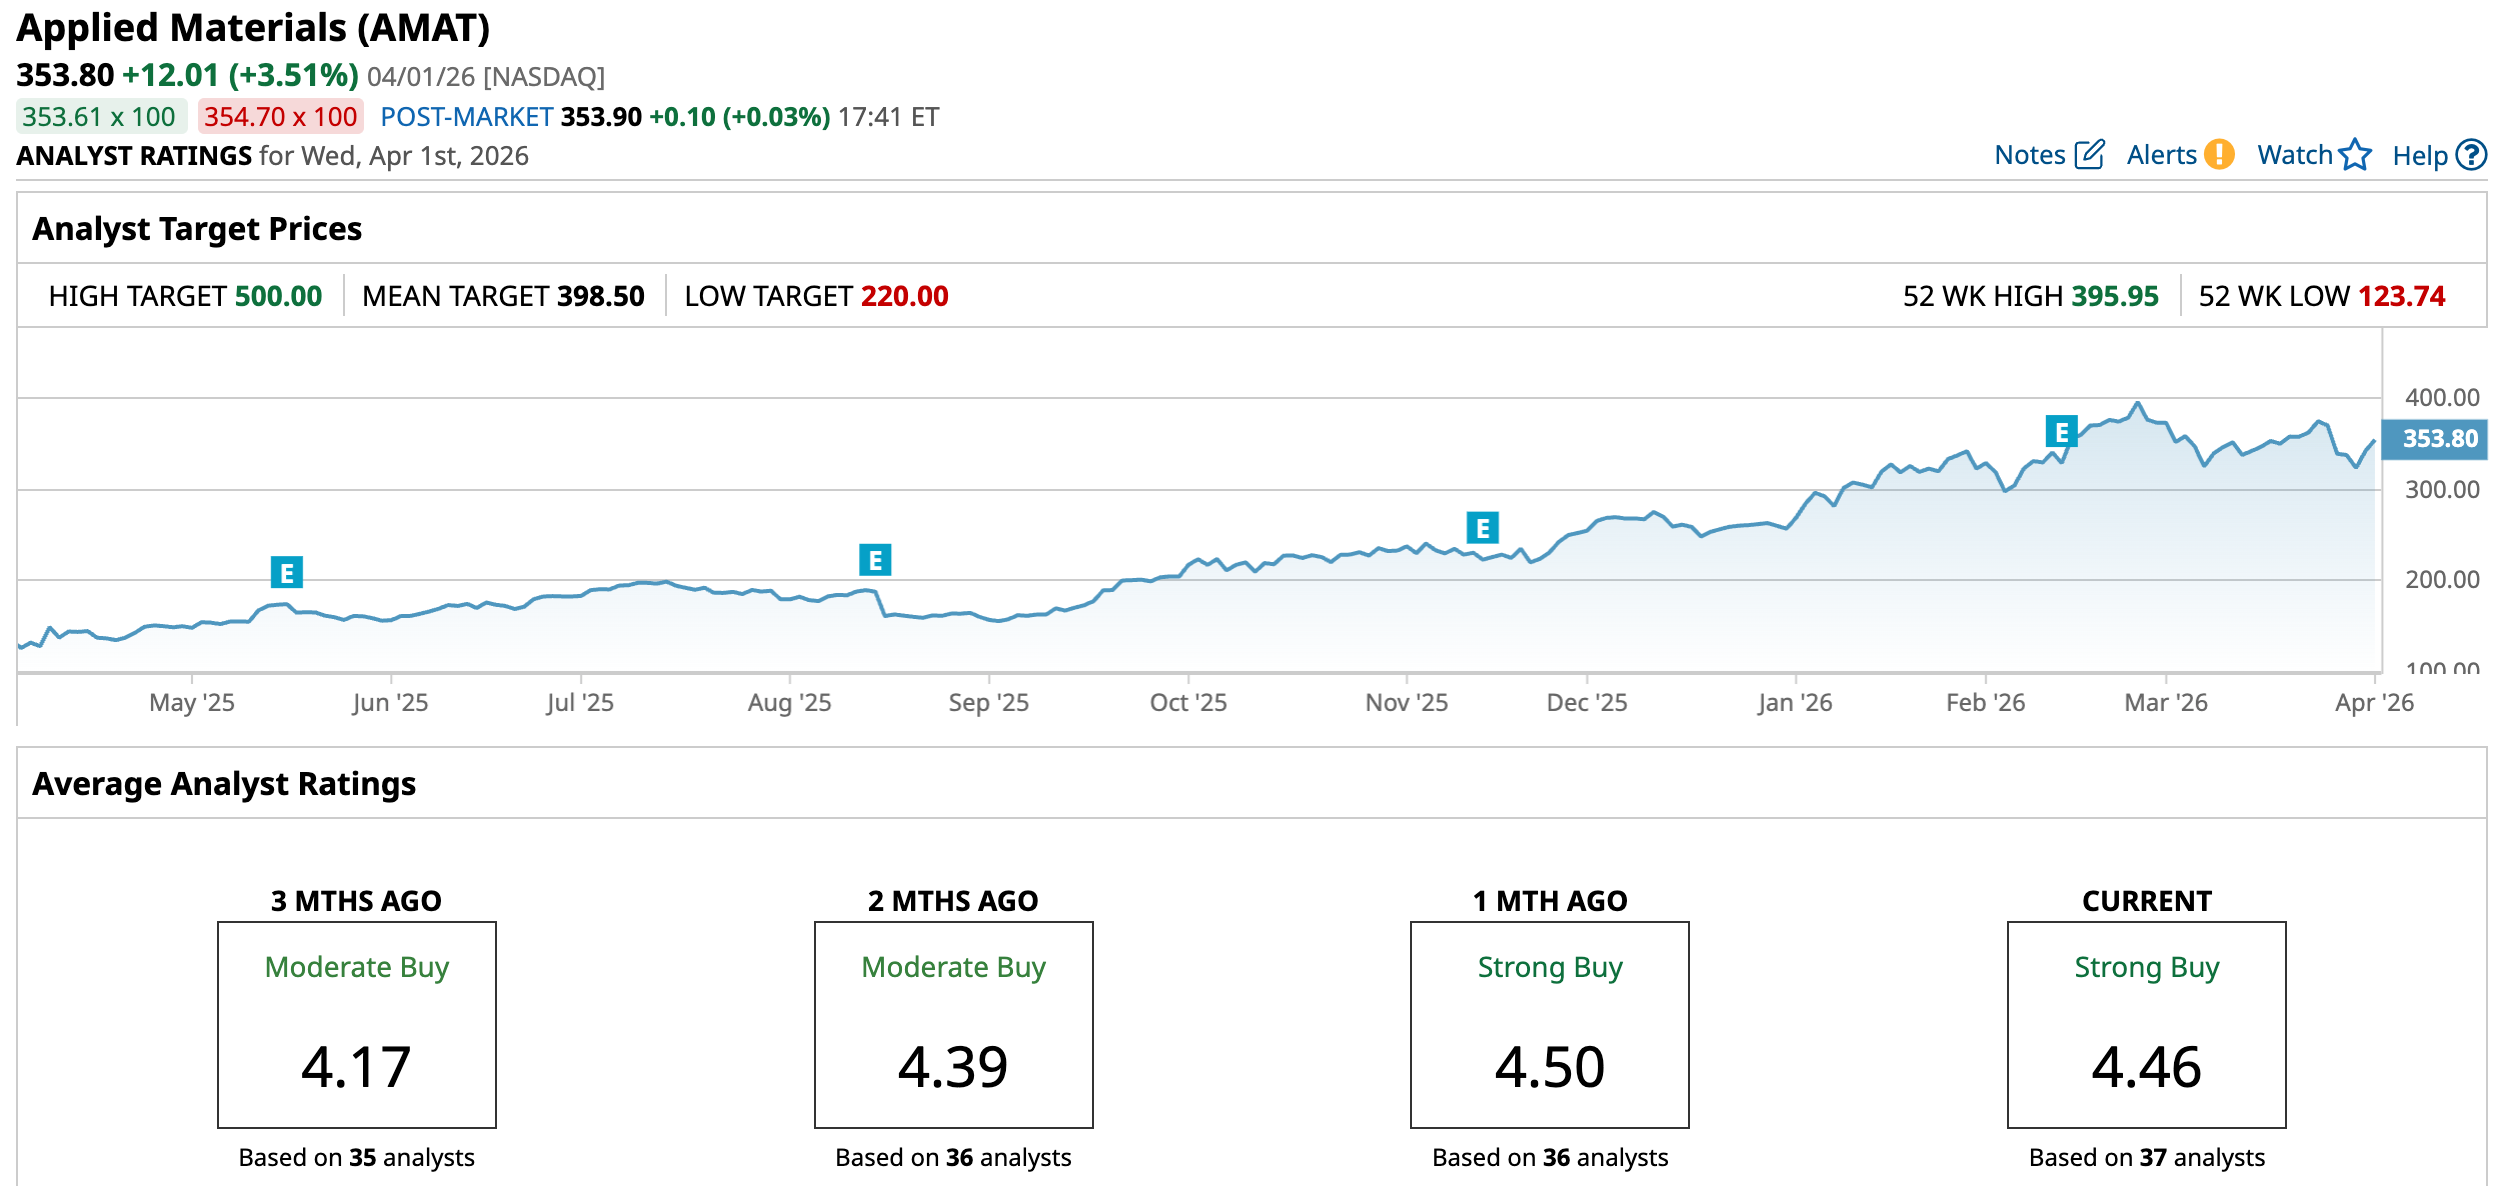Click the Help question mark icon

(x=2471, y=155)
